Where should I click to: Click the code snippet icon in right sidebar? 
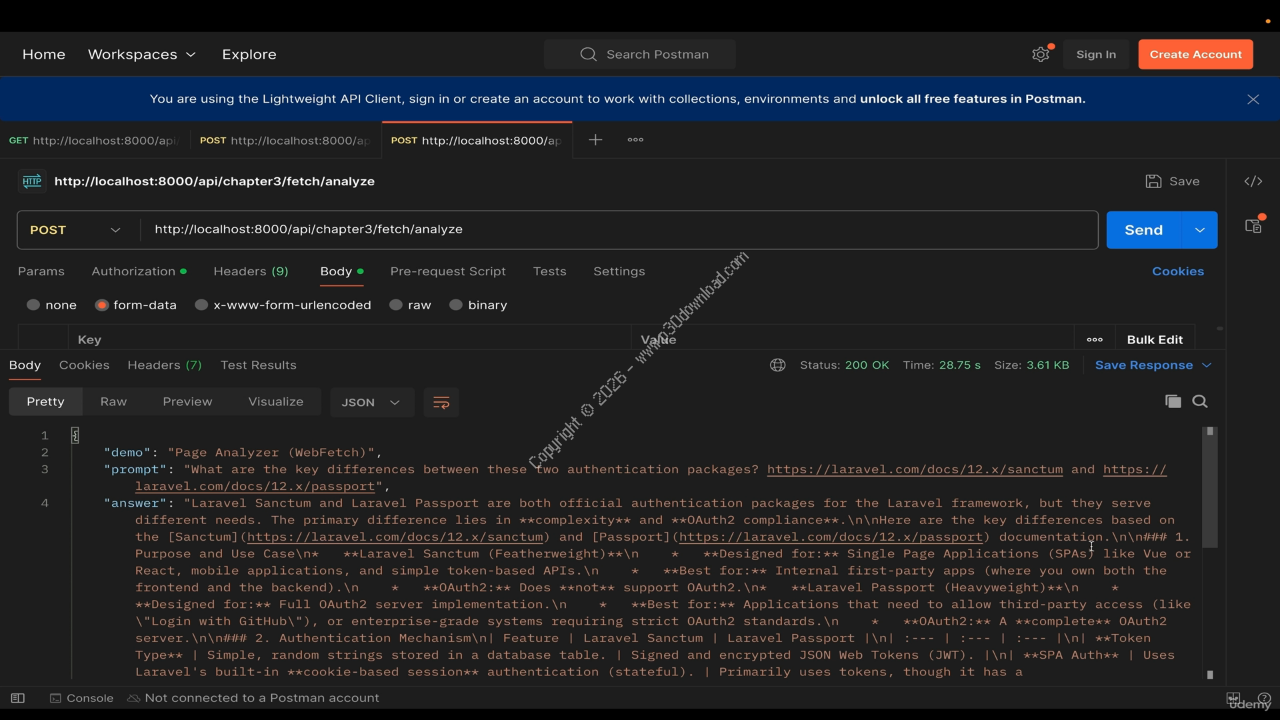1253,181
